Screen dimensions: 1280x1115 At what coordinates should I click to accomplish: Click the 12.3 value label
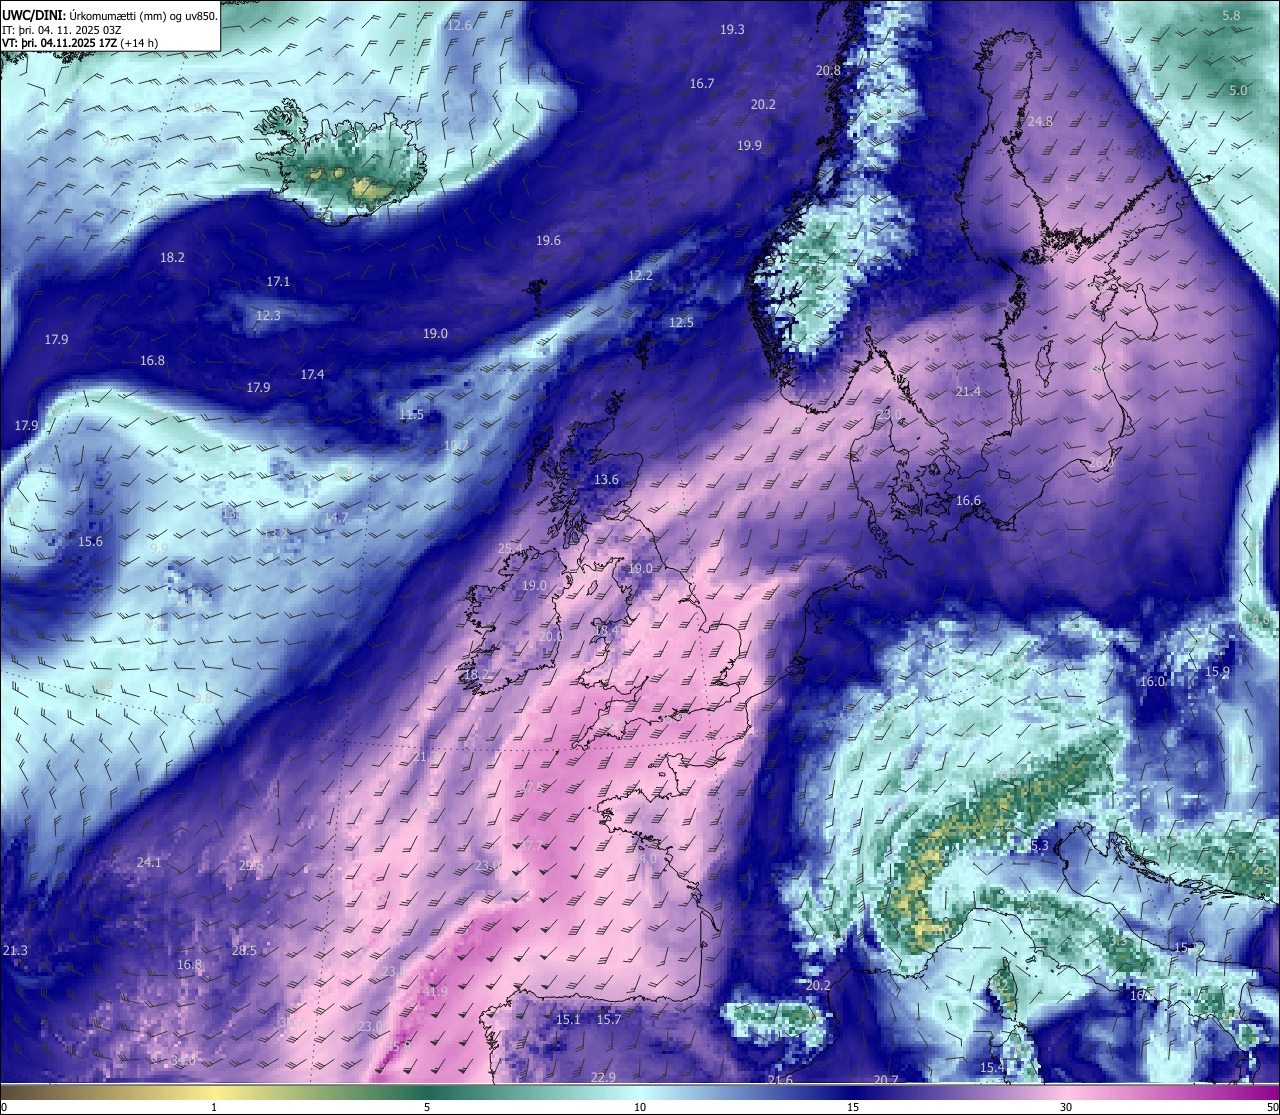coord(268,316)
